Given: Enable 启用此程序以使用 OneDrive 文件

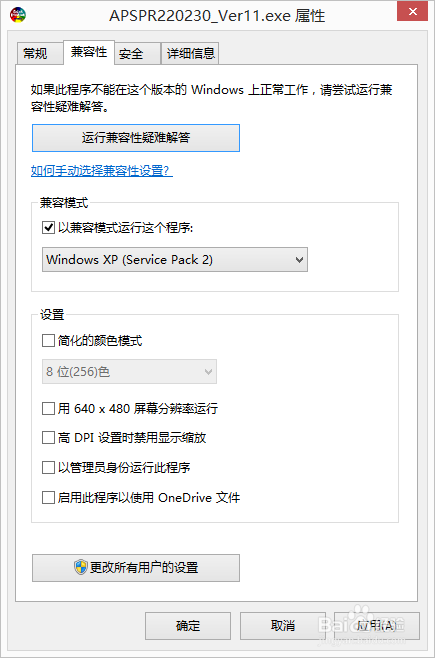Looking at the screenshot, I should (x=48, y=498).
